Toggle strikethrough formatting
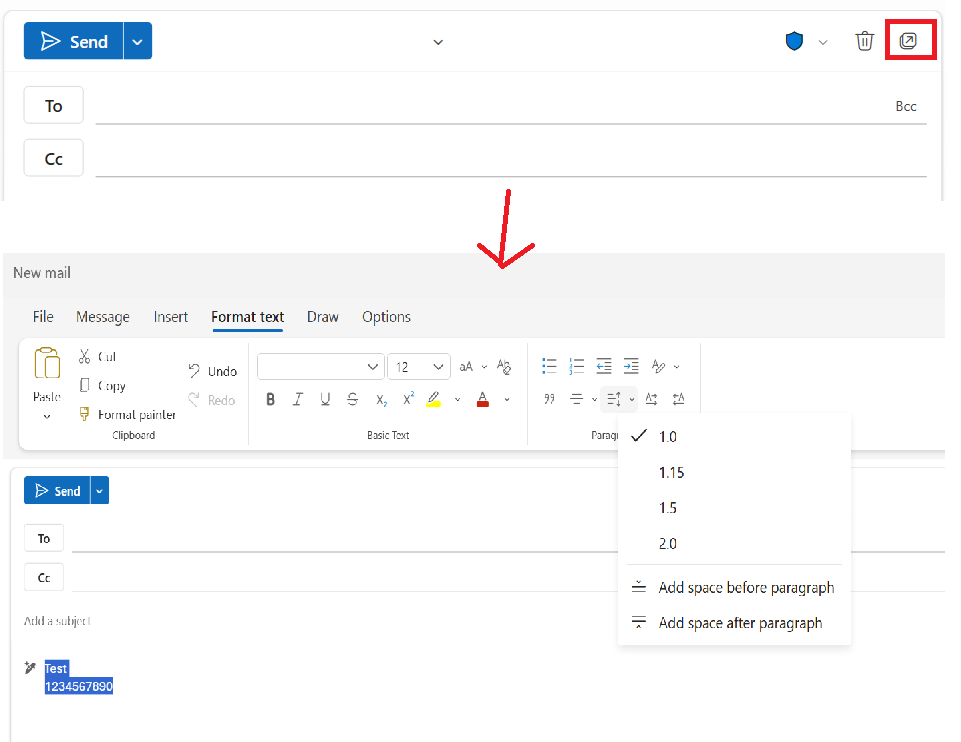The width and height of the screenshot is (961, 742). tap(352, 399)
